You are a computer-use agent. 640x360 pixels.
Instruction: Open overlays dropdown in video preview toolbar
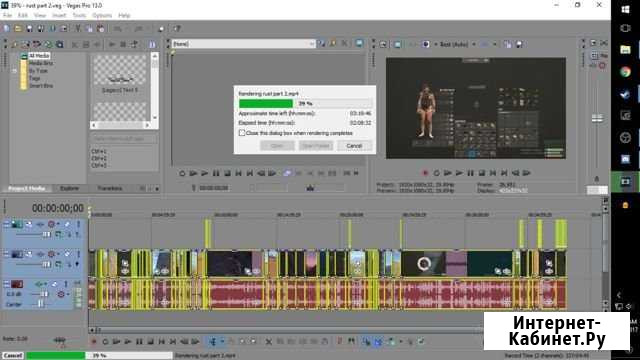click(x=495, y=44)
